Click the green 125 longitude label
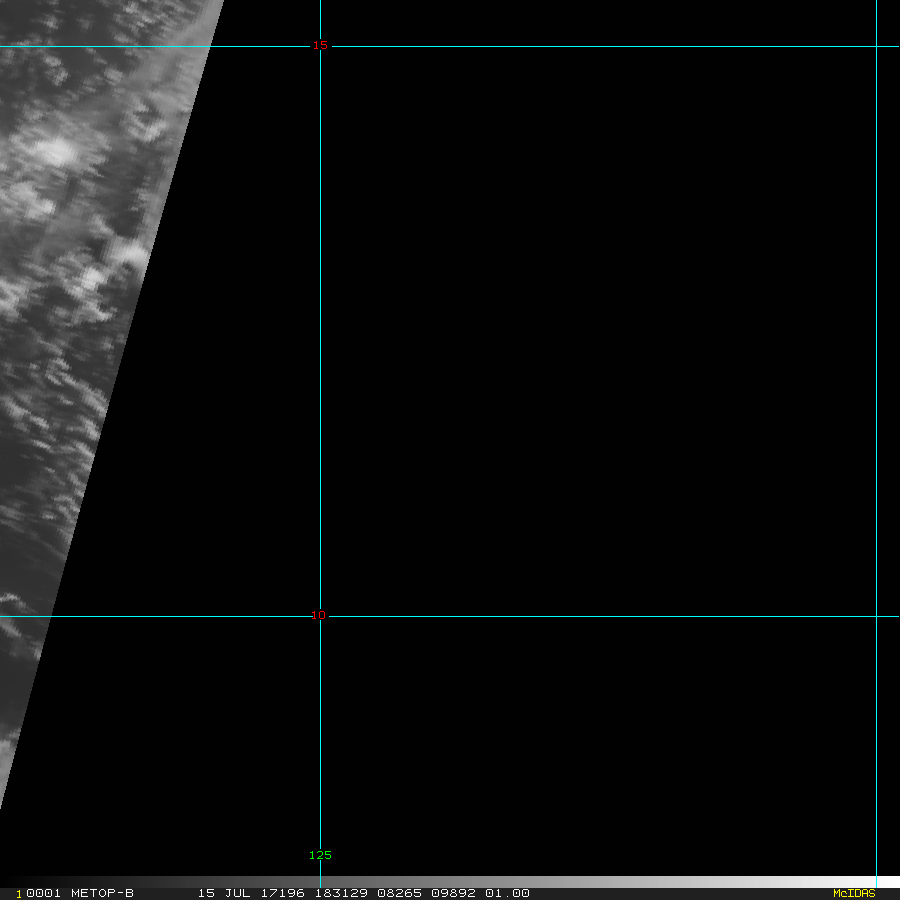Viewport: 900px width, 900px height. 320,855
